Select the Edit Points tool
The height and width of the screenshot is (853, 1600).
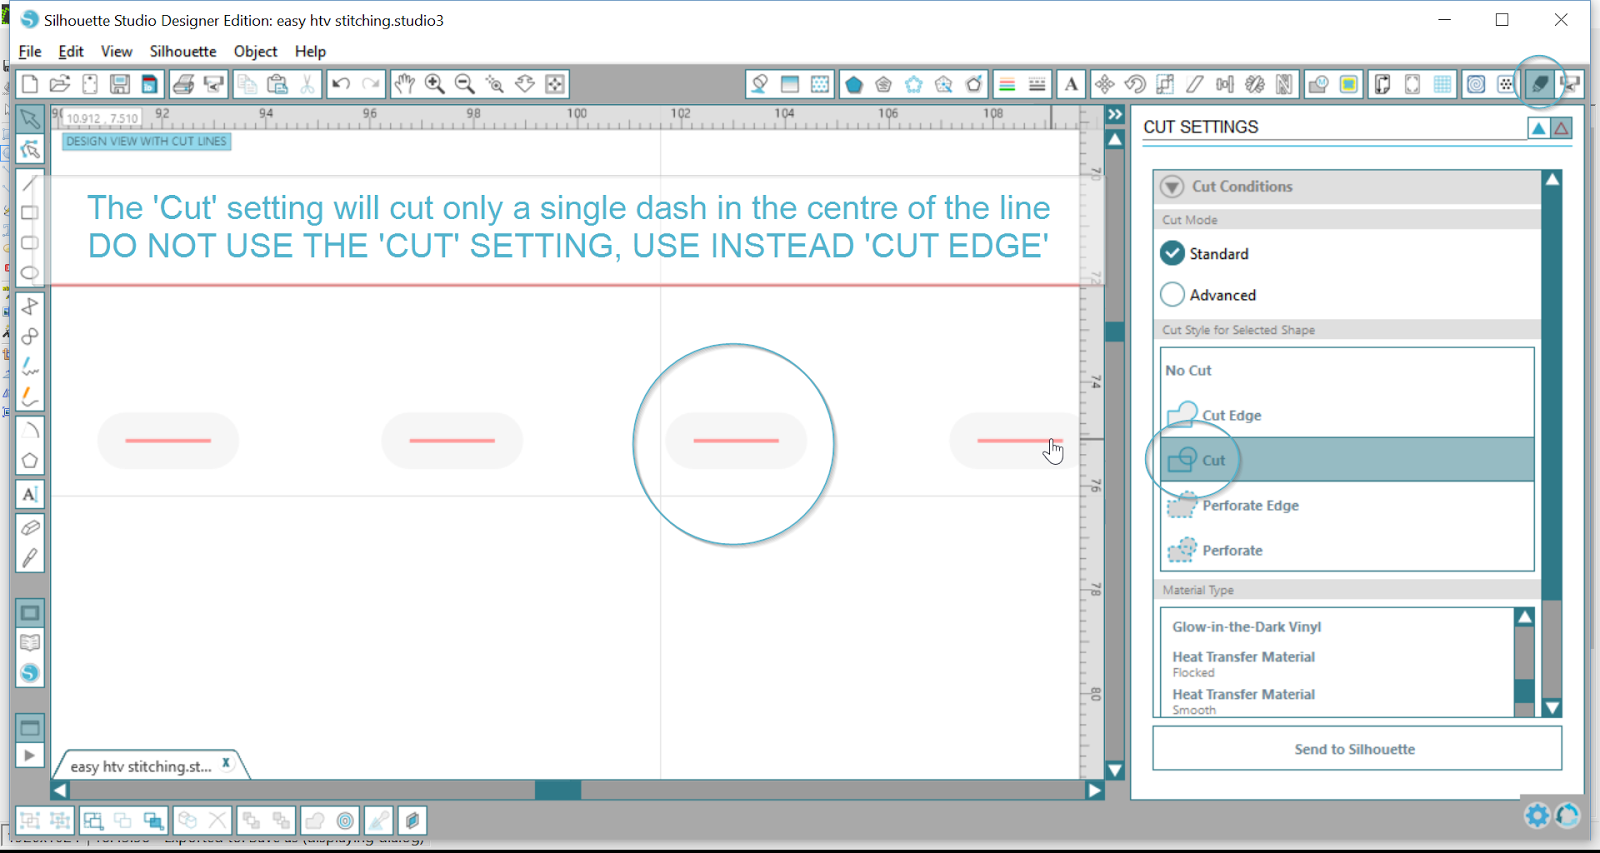tap(30, 150)
